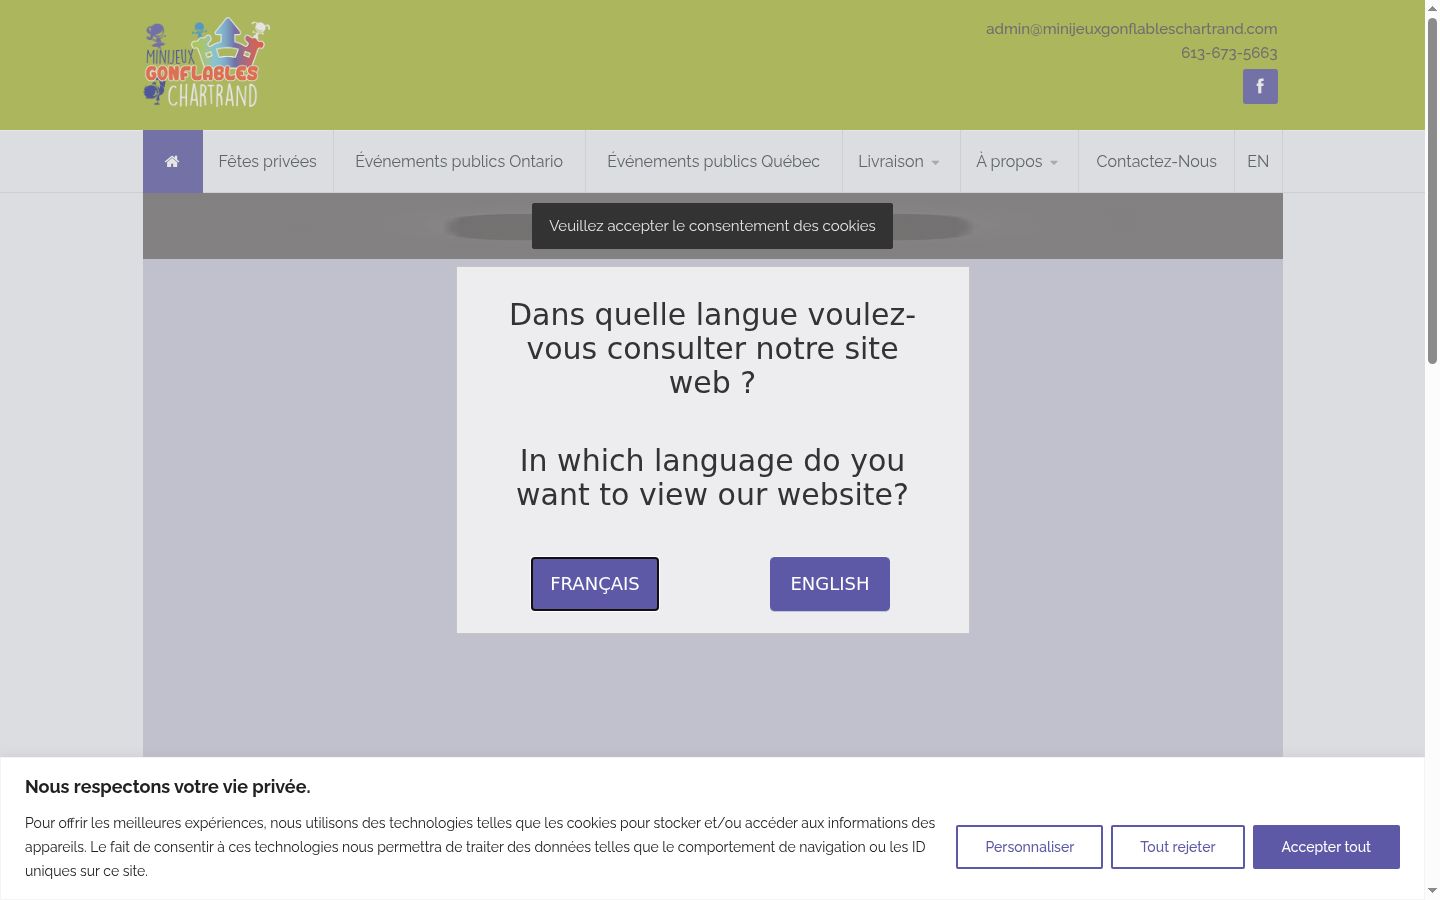
Task: Click Accepter tout cookie button
Action: coord(1326,847)
